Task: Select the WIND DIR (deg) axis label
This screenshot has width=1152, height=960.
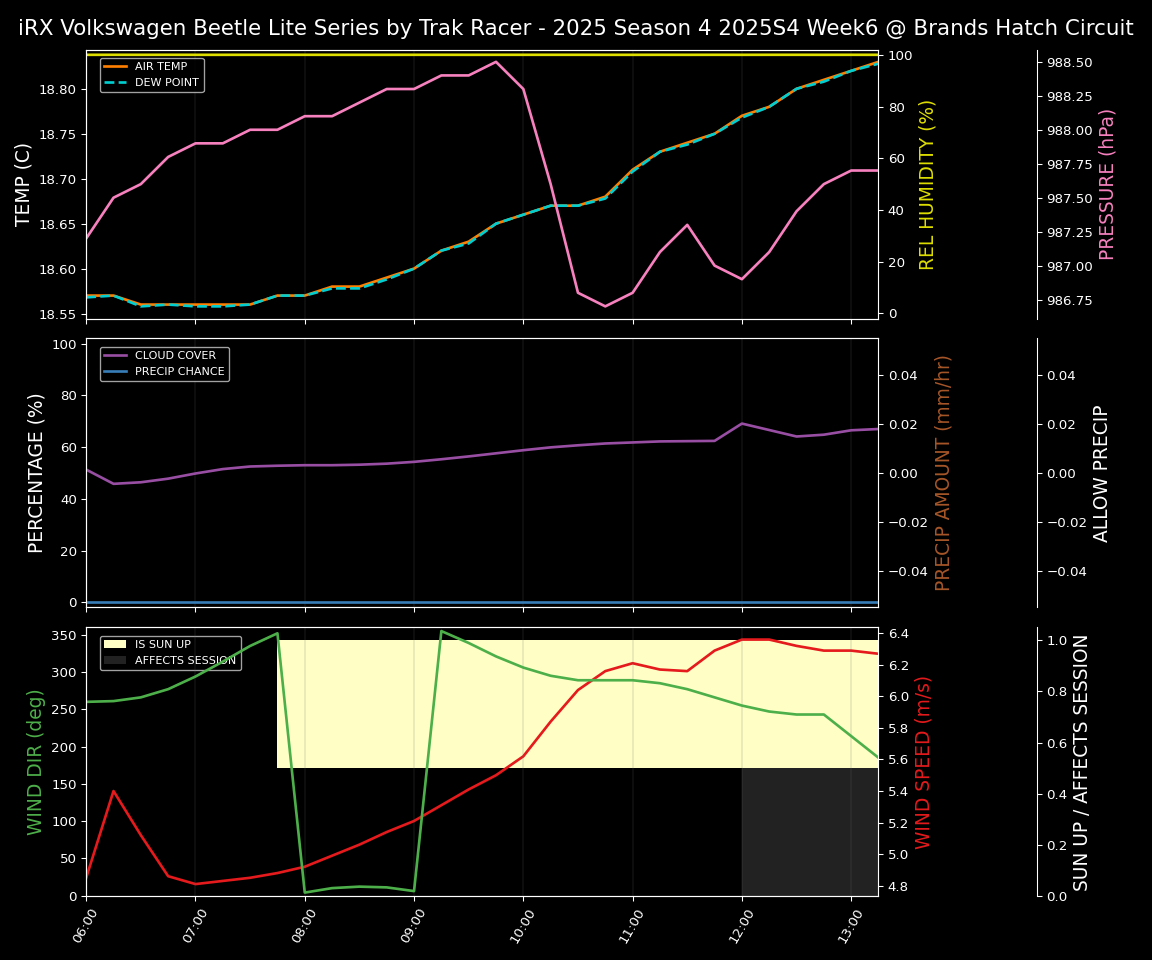Action: [x=36, y=761]
